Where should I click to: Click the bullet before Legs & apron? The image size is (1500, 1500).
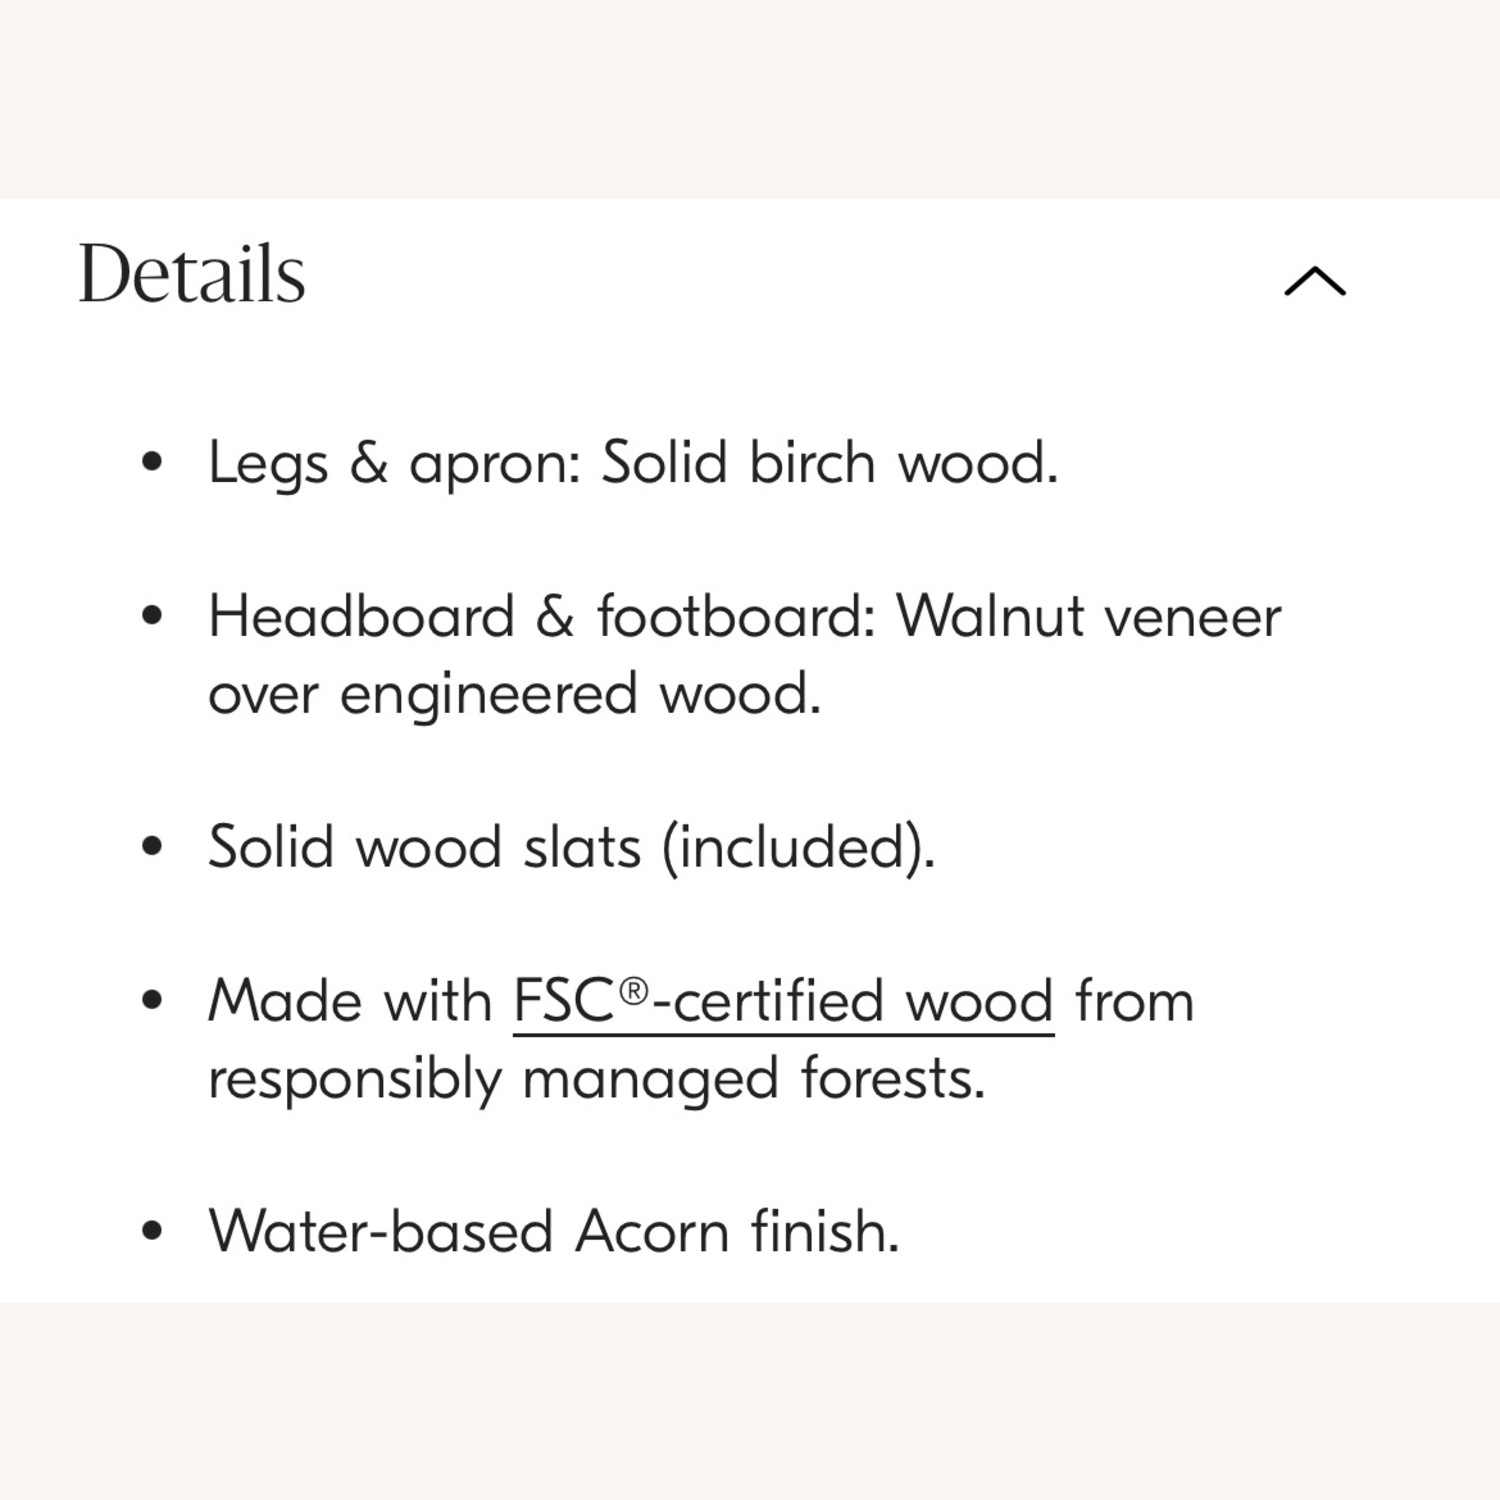coord(152,463)
